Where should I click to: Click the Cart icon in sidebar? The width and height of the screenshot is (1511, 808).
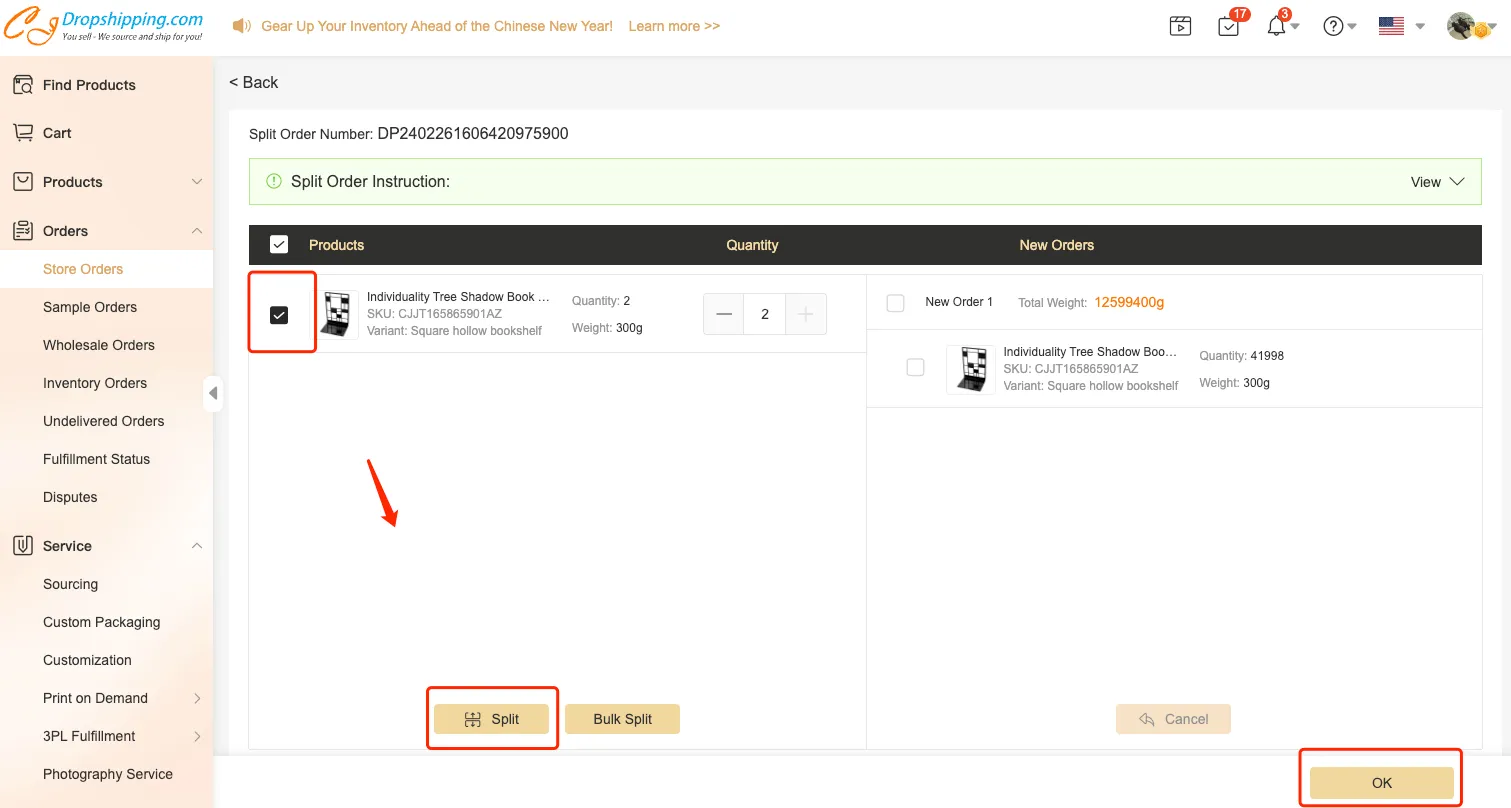[23, 133]
